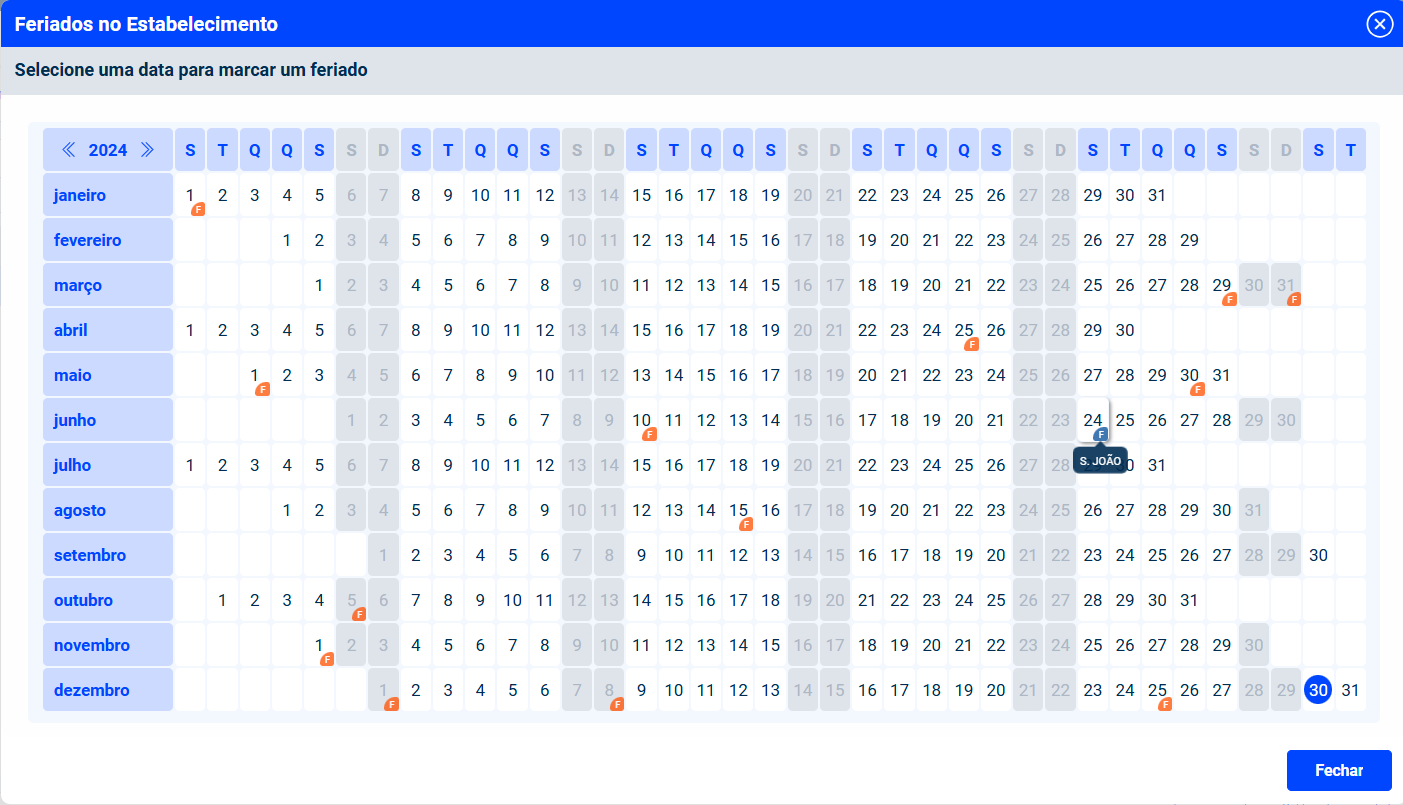Pick day 31 in the outubro row
Image resolution: width=1403 pixels, height=805 pixels.
pos(1189,600)
